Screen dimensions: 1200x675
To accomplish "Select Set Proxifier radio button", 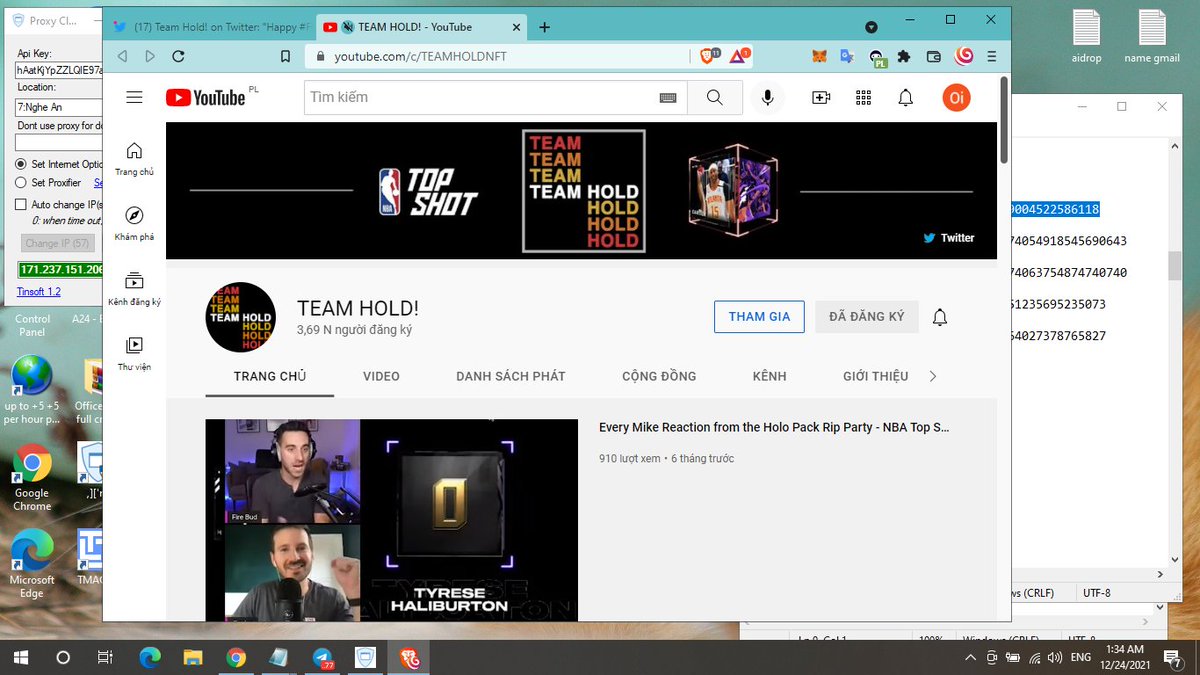I will (x=21, y=183).
